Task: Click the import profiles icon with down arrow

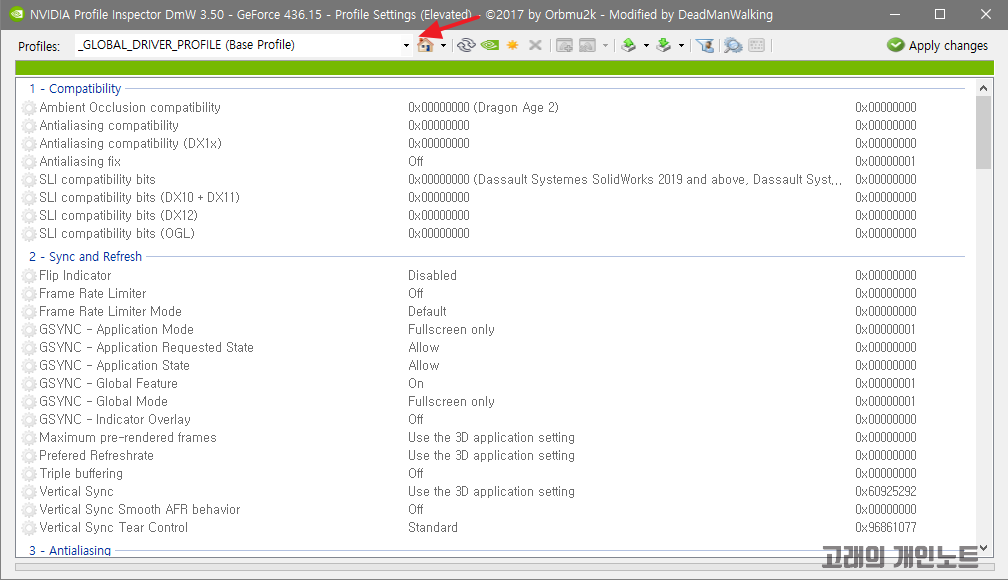Action: (x=664, y=45)
